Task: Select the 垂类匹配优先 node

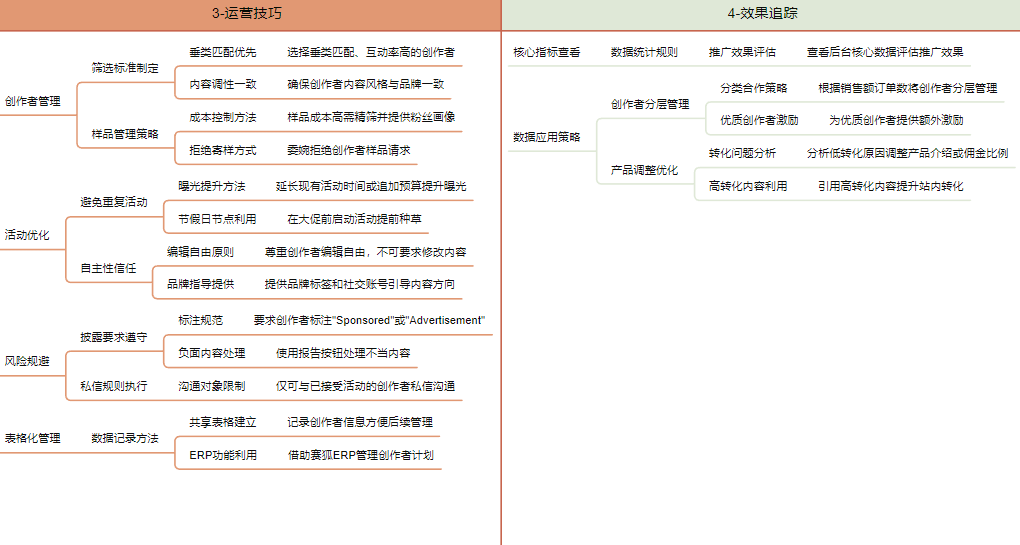Action: [x=223, y=52]
